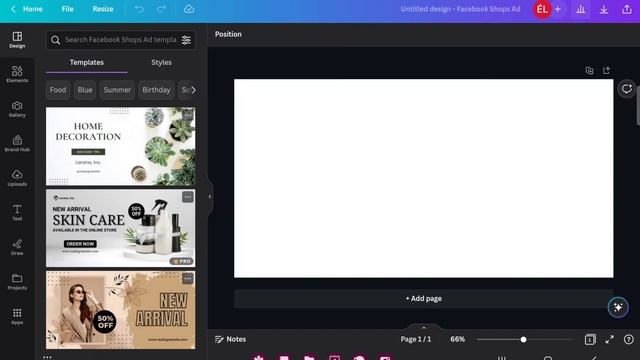
Task: Click the comment refresh icon beside canvas
Action: point(627,89)
